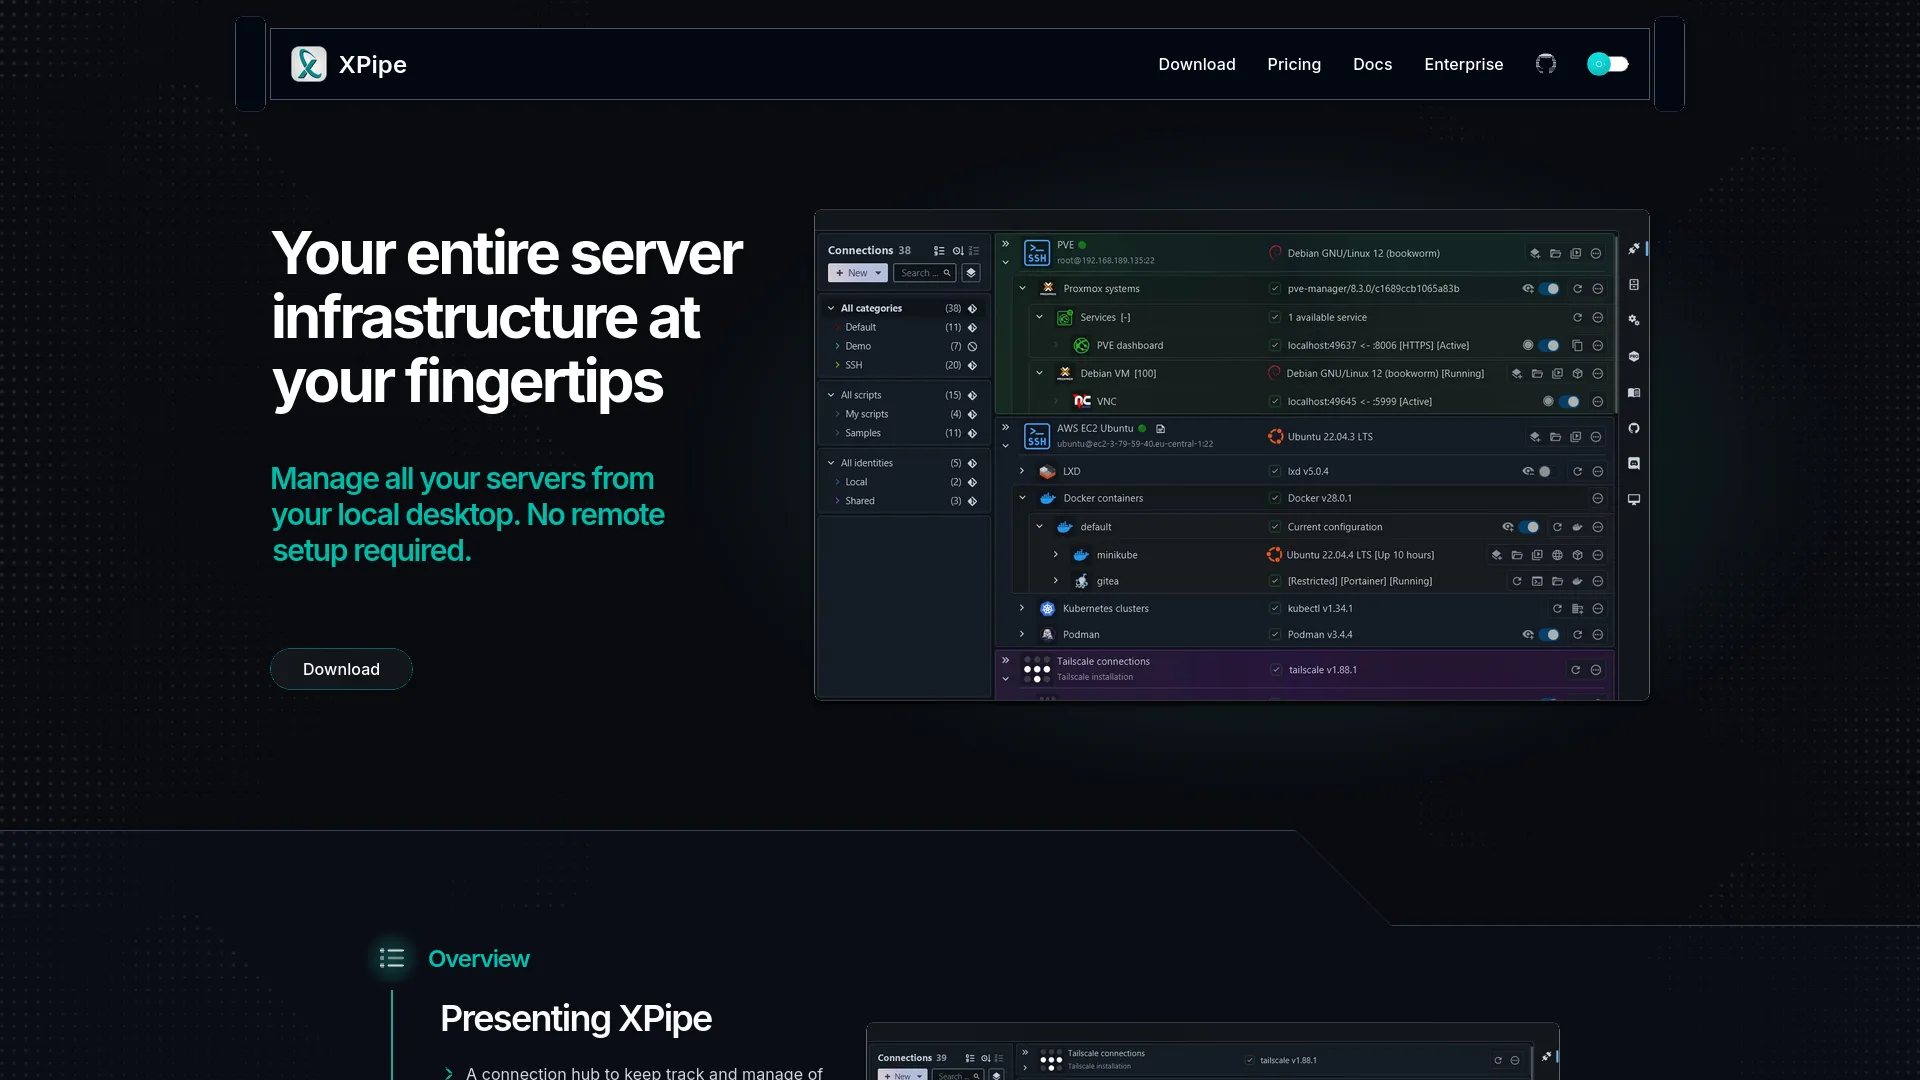The image size is (1920, 1080).
Task: Click the XPipe brand name link
Action: click(x=372, y=64)
